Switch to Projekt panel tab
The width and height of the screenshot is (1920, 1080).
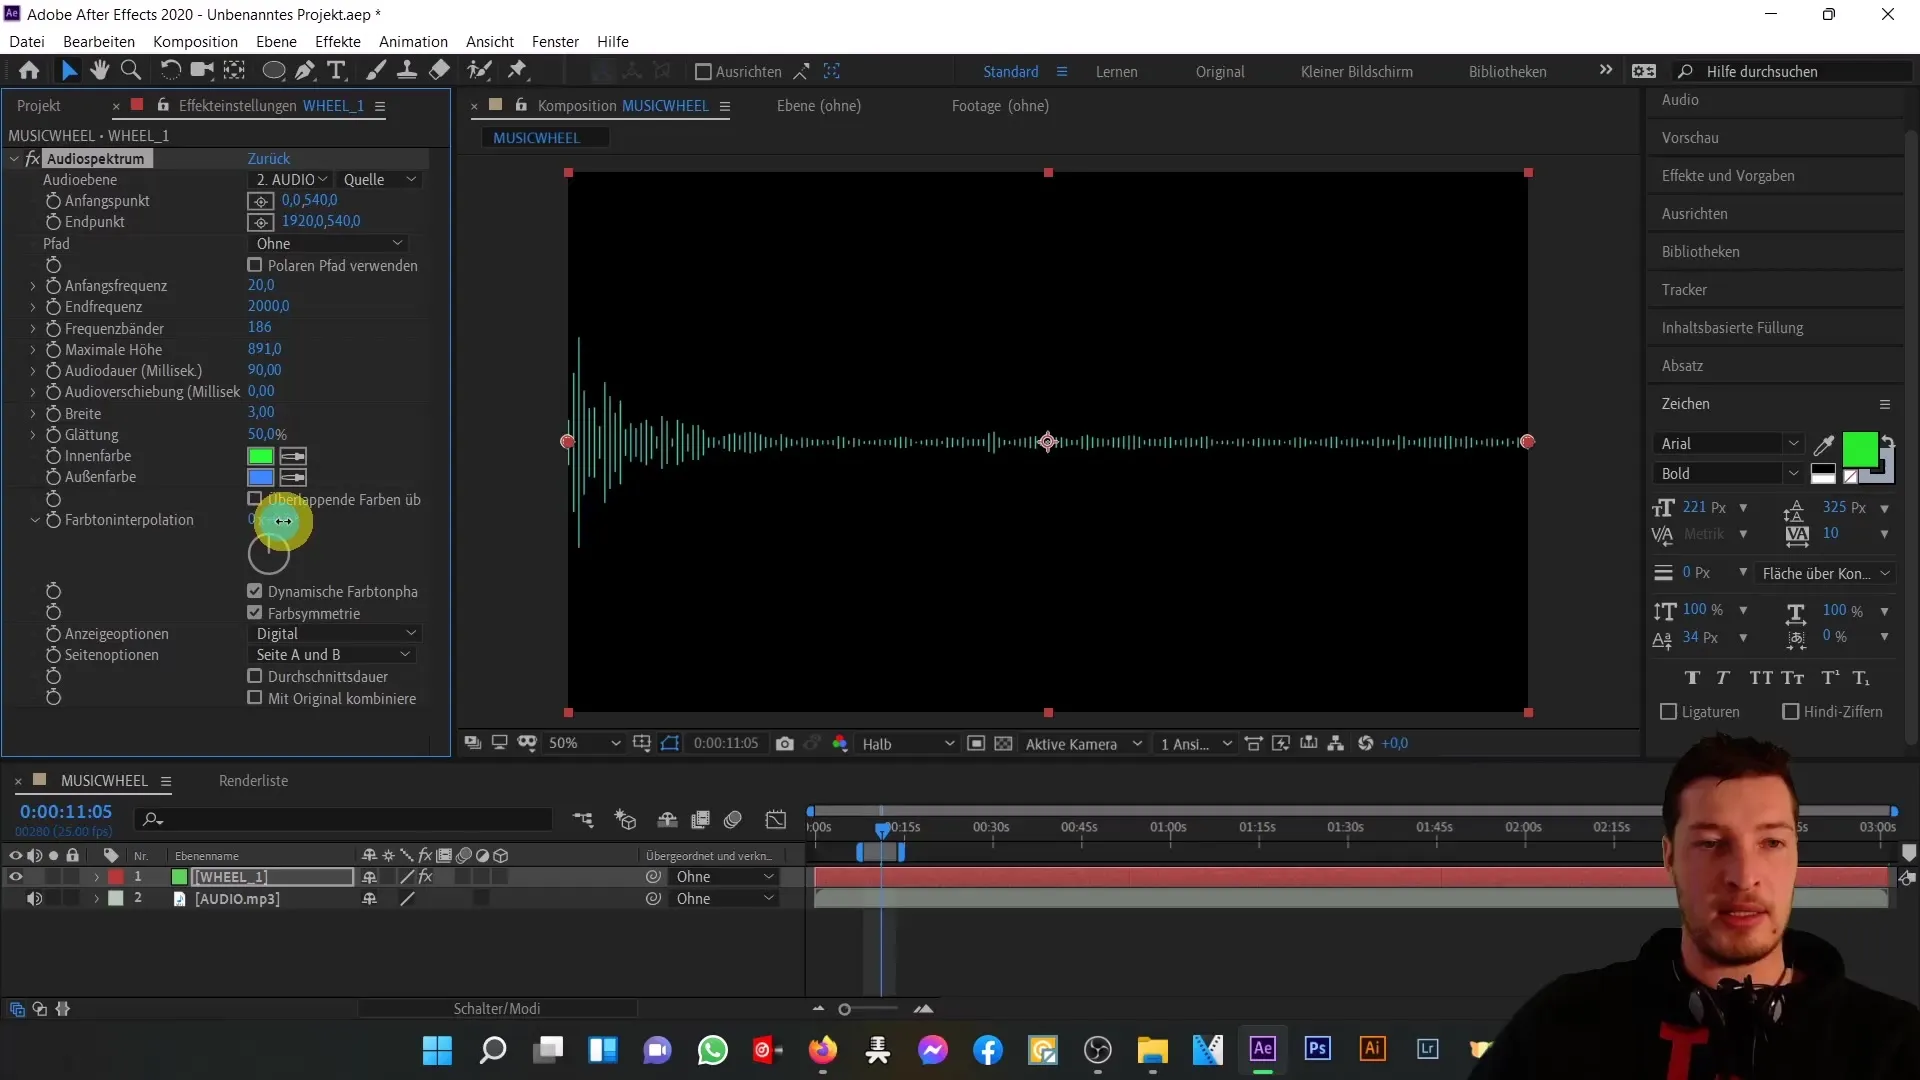click(39, 105)
